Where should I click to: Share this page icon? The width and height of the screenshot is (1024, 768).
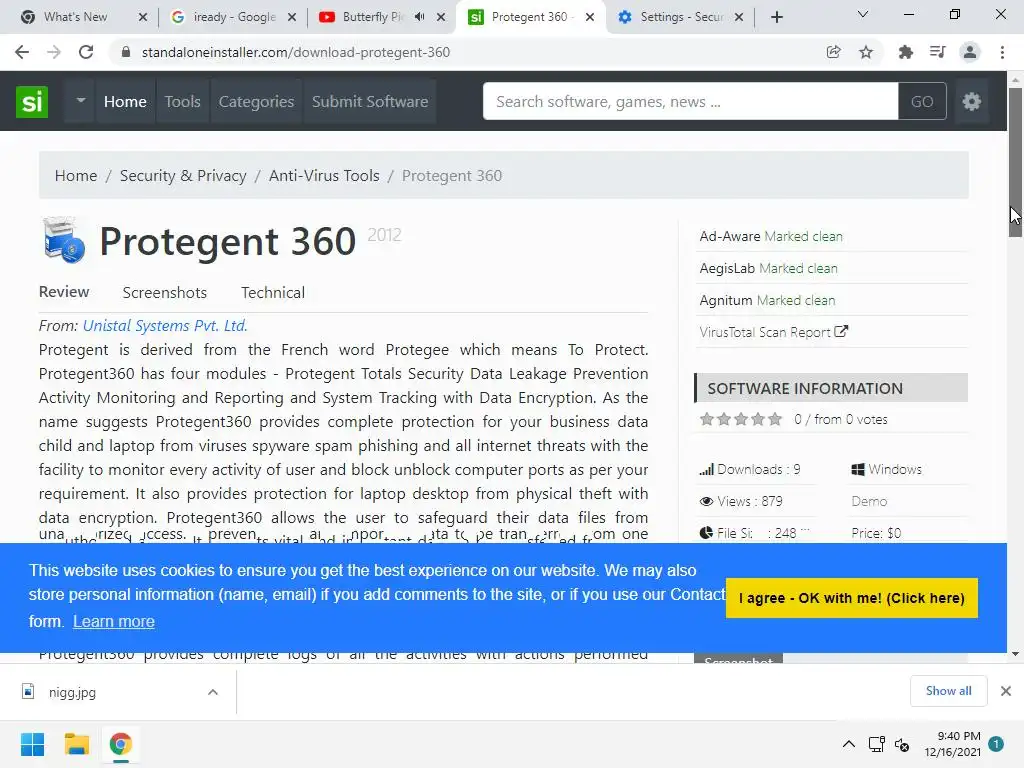tap(833, 52)
